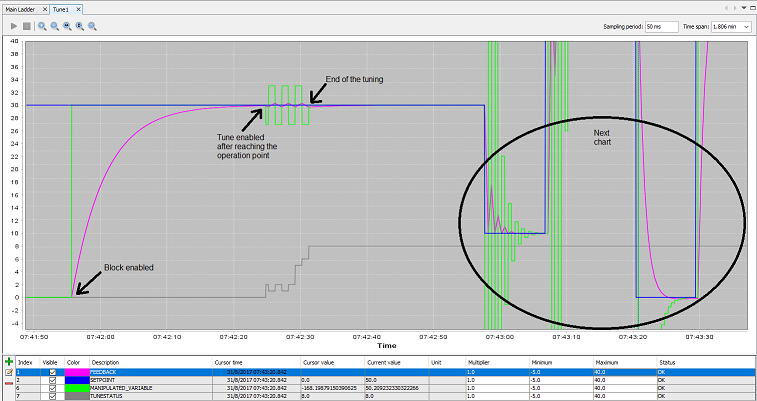
Task: Click the Unit column header
Action: [x=447, y=362]
